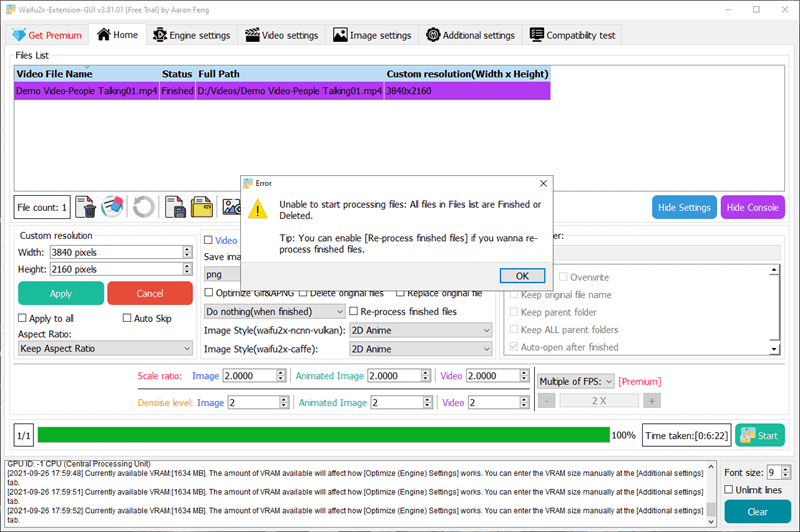This screenshot has width=800, height=532.
Task: Click the Height spin box arrows
Action: (x=187, y=269)
